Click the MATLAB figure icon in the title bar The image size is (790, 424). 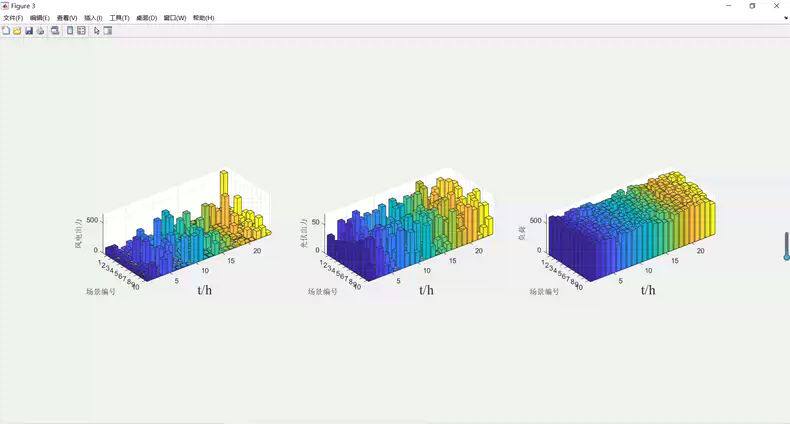pos(5,6)
